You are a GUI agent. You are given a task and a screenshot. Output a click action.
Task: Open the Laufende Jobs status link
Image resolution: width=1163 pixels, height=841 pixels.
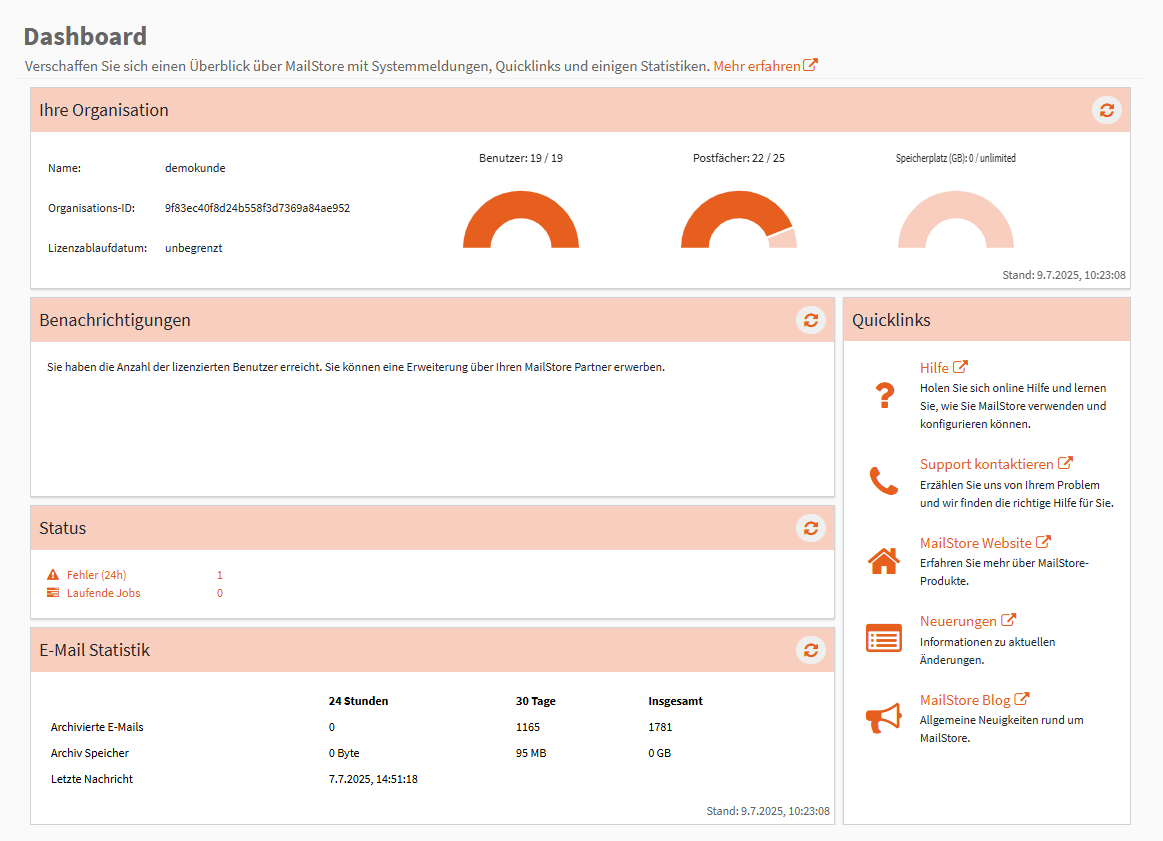point(103,593)
